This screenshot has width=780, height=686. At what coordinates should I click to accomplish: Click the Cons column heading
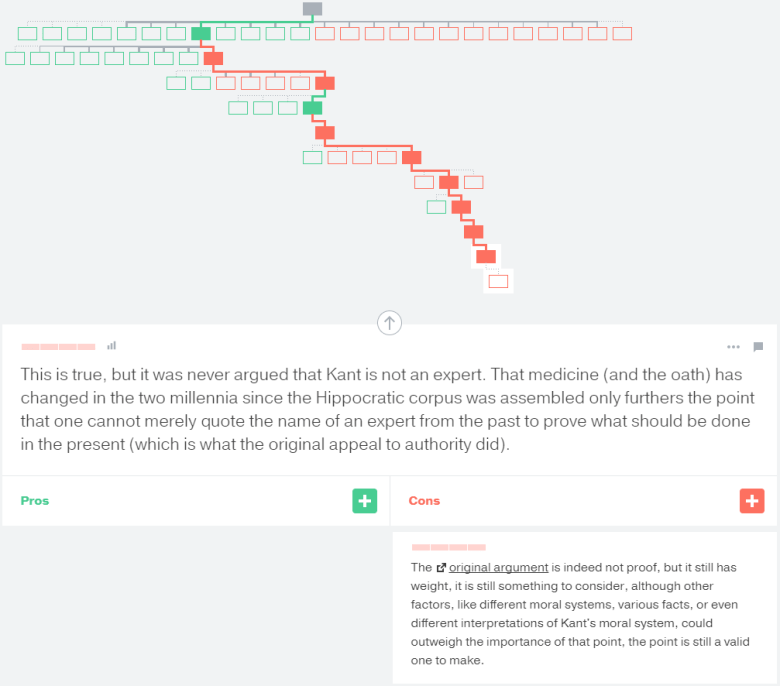[424, 501]
